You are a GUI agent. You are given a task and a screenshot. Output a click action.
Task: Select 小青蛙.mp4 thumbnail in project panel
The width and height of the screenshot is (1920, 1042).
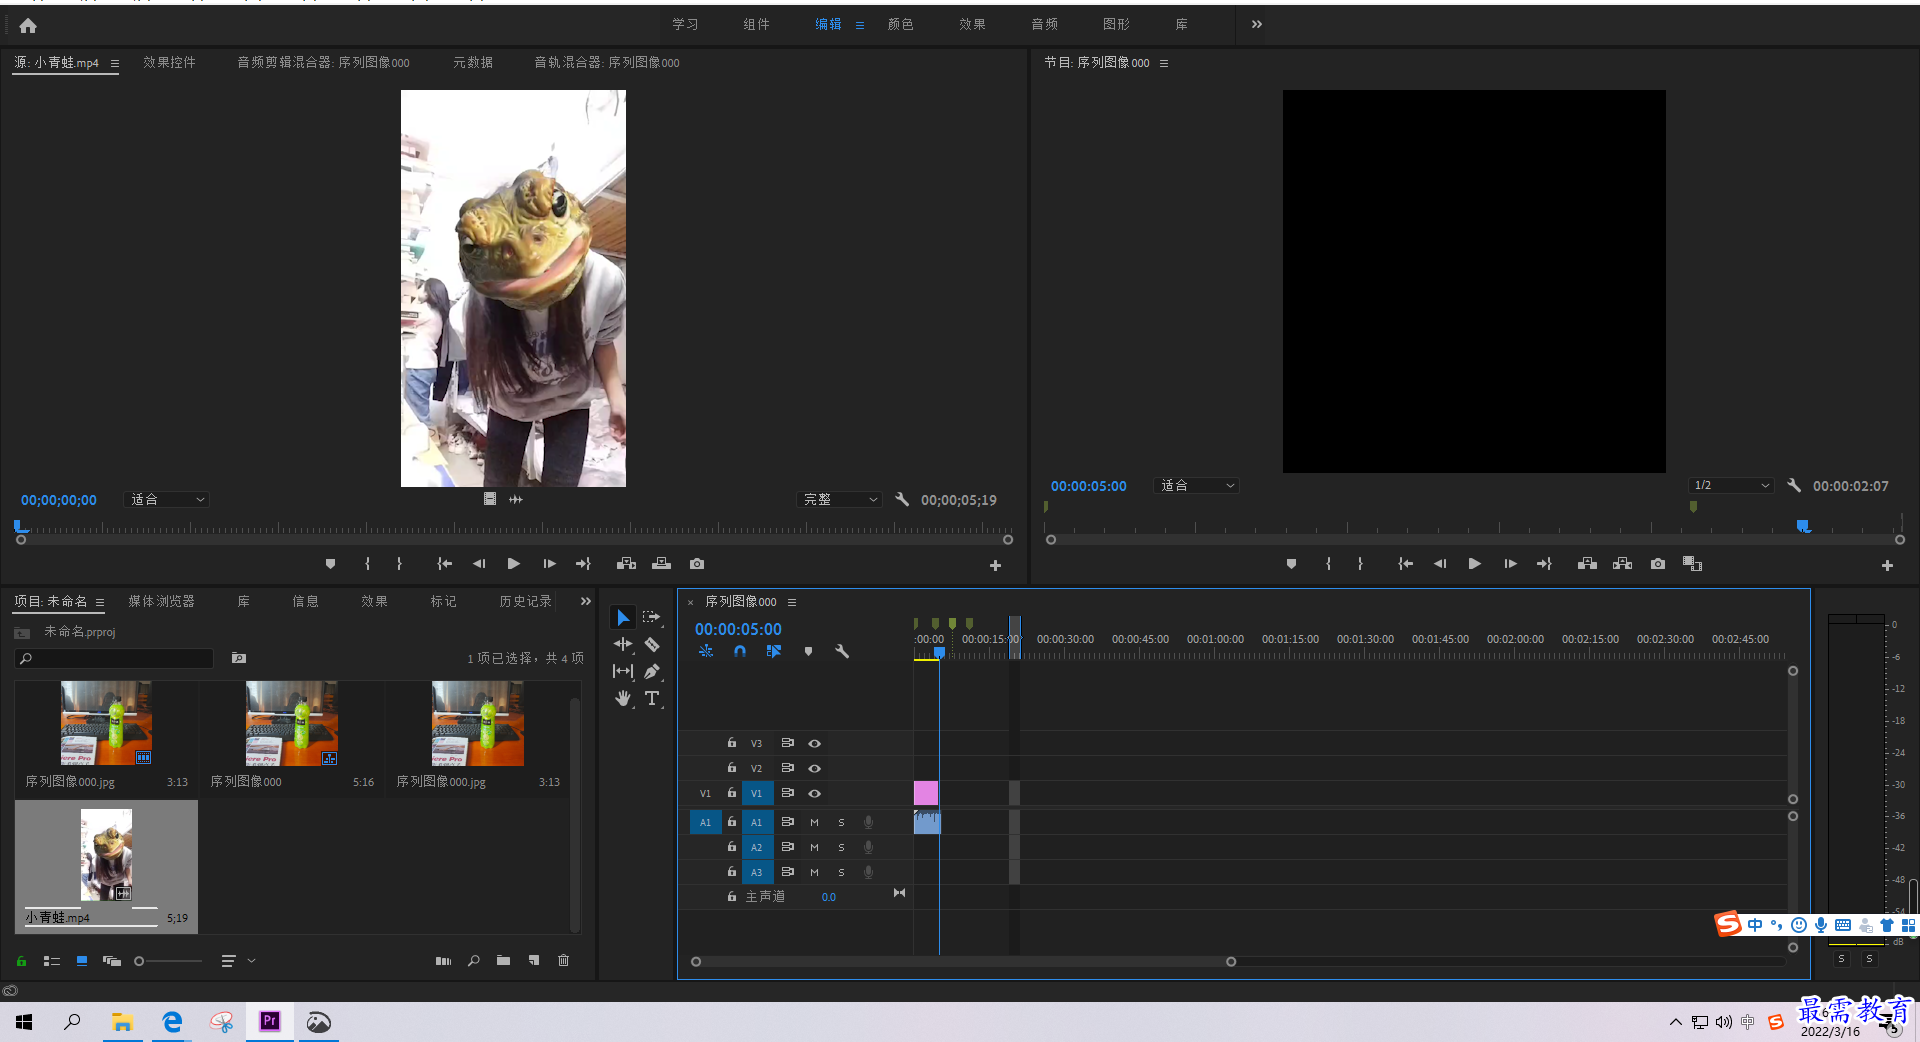coord(106,856)
